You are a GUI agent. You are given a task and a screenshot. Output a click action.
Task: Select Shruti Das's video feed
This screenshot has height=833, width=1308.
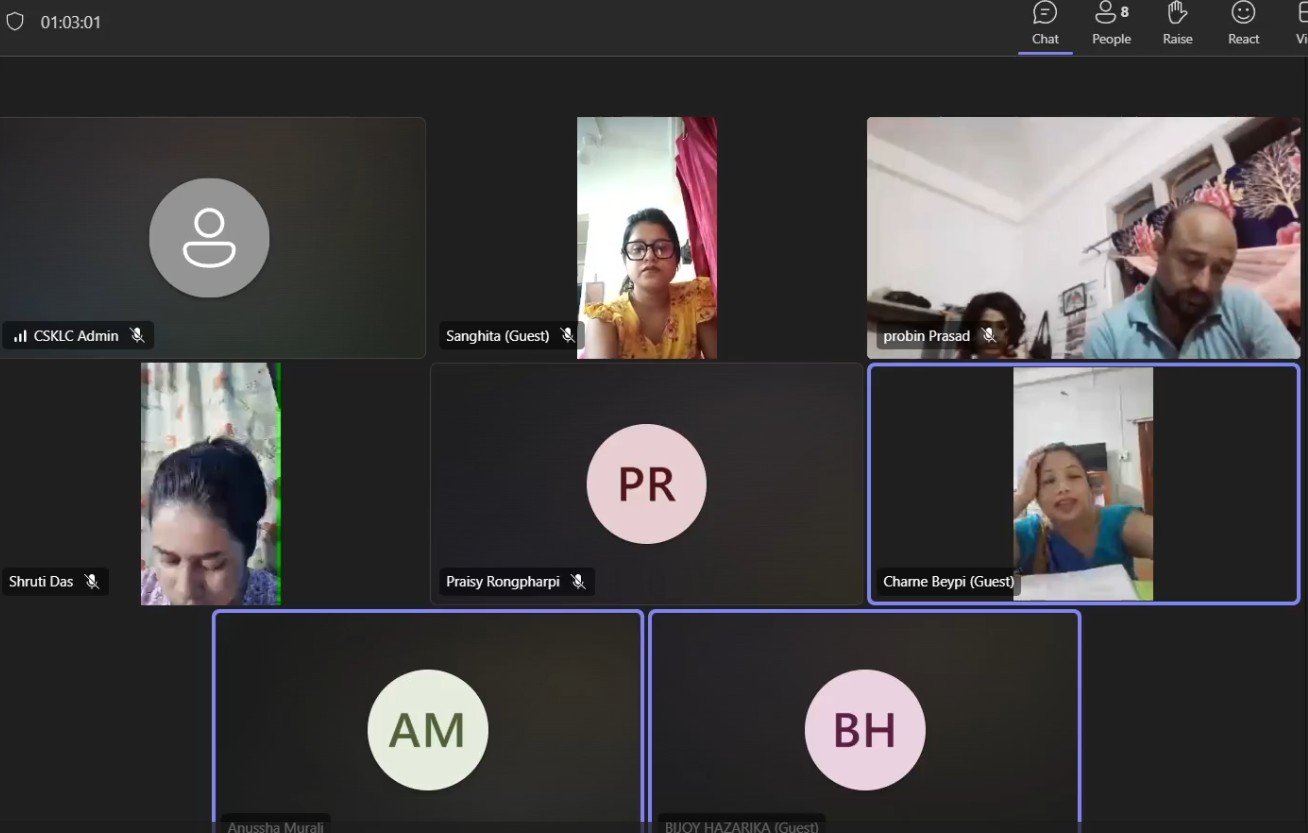click(x=210, y=484)
